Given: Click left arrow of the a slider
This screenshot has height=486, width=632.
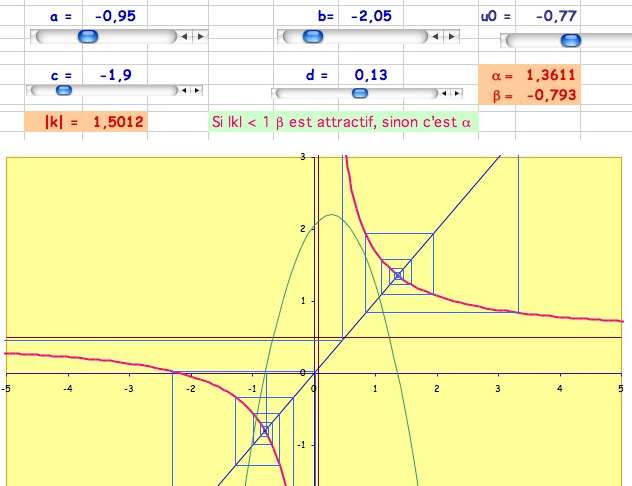Looking at the screenshot, I should click(184, 37).
